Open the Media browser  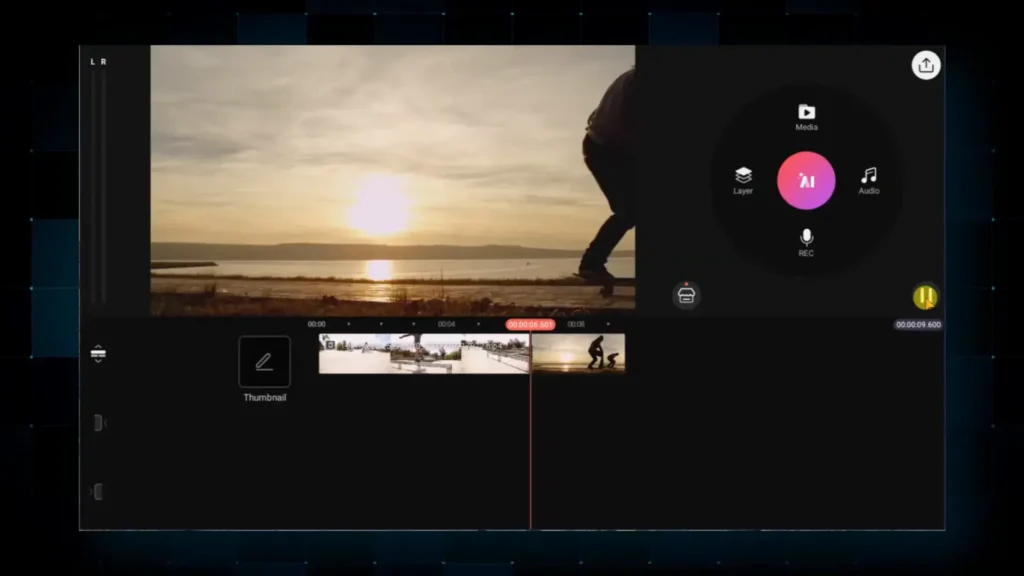807,115
